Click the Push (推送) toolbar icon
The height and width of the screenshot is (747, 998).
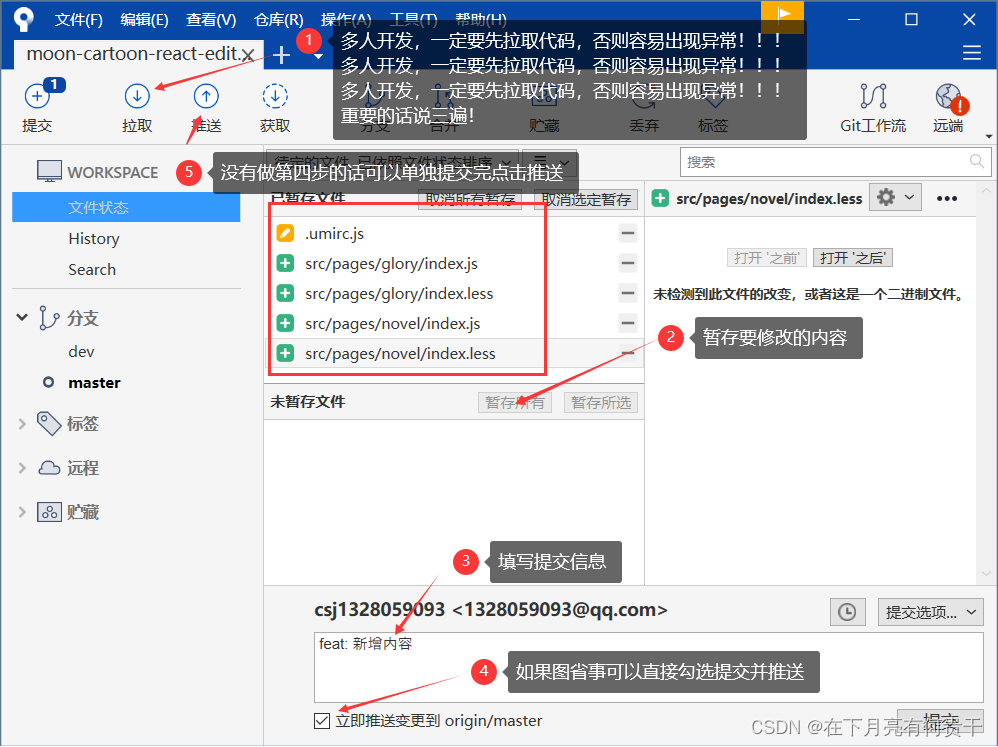tap(206, 97)
